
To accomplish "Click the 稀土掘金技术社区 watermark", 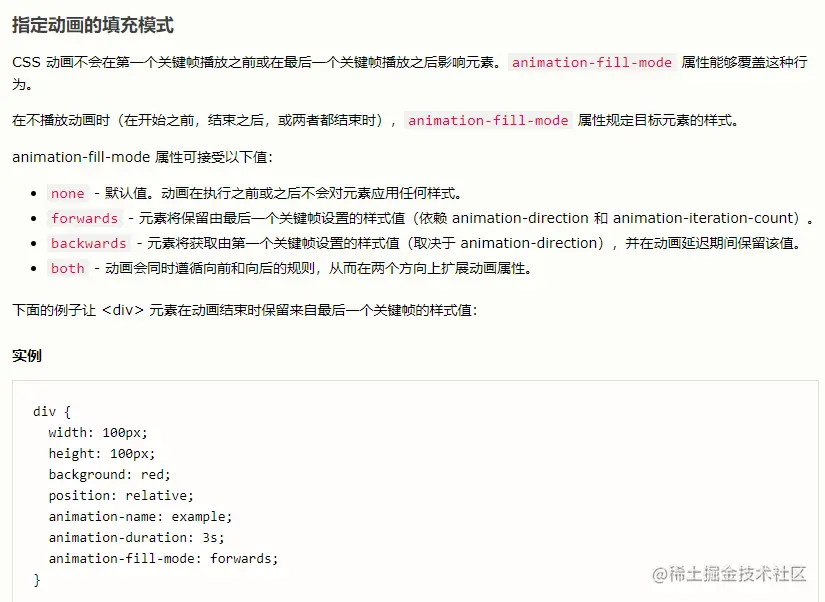I will click(729, 574).
